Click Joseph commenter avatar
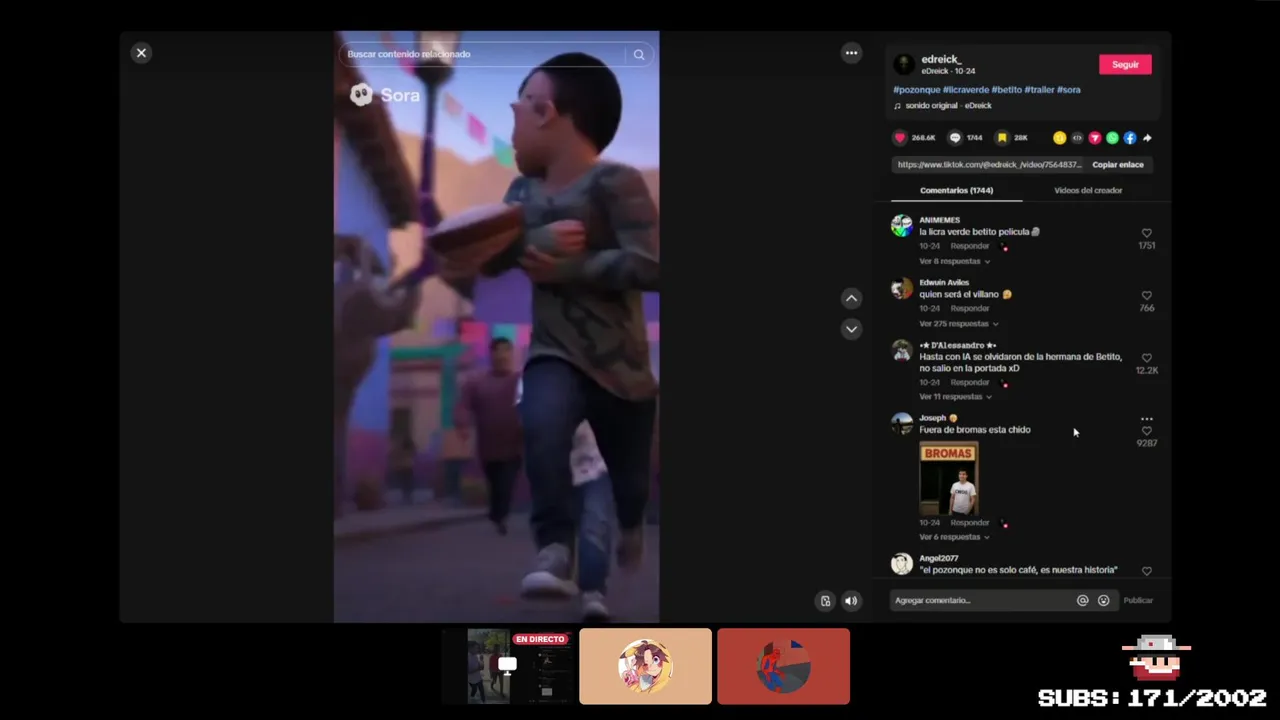Image resolution: width=1280 pixels, height=720 pixels. click(902, 424)
